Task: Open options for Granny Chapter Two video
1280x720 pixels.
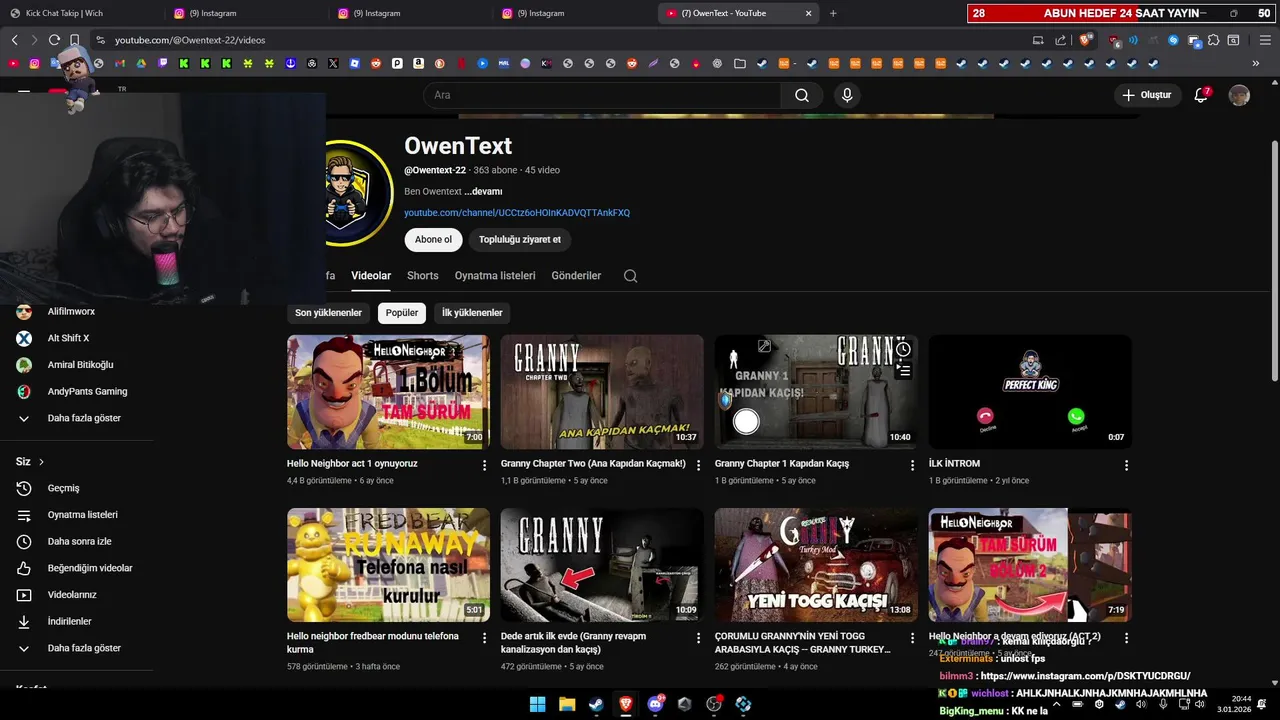Action: (x=699, y=465)
